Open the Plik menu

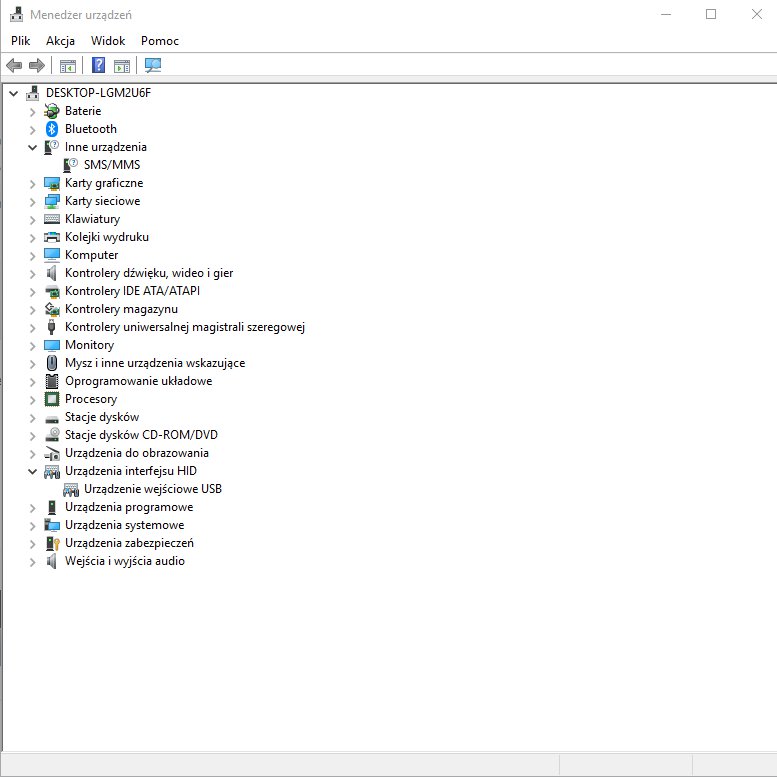pyautogui.click(x=20, y=41)
